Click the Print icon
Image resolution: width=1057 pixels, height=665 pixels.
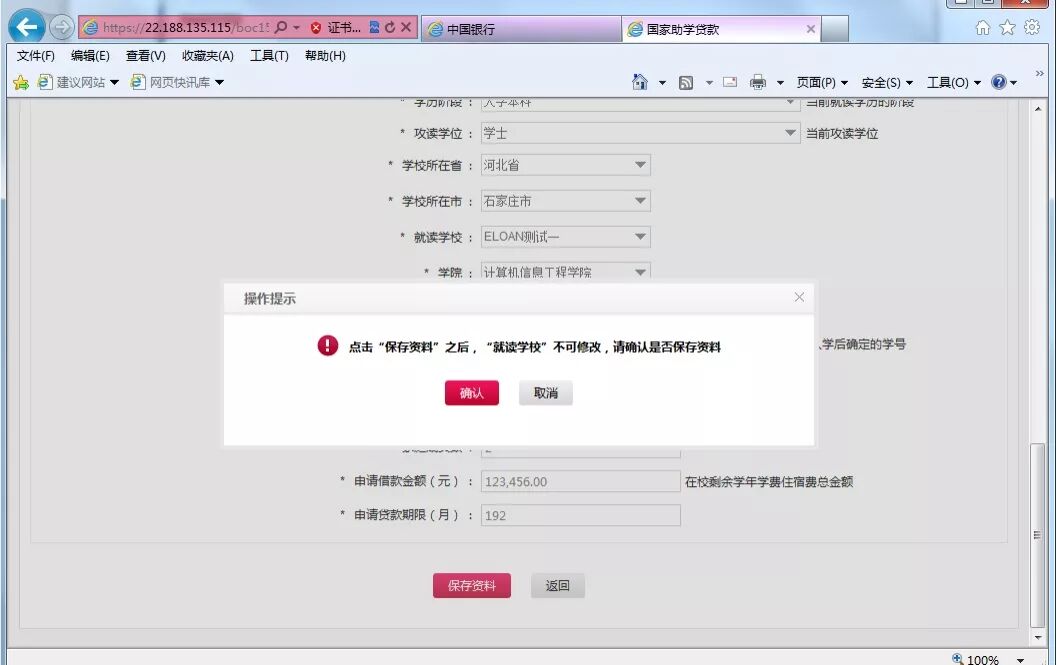click(757, 82)
